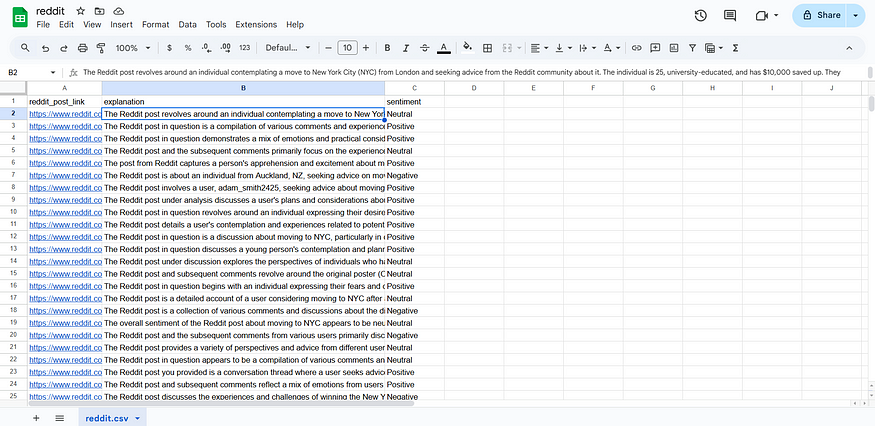Open the horizontal align dropdown
The image size is (875, 426).
tap(539, 48)
